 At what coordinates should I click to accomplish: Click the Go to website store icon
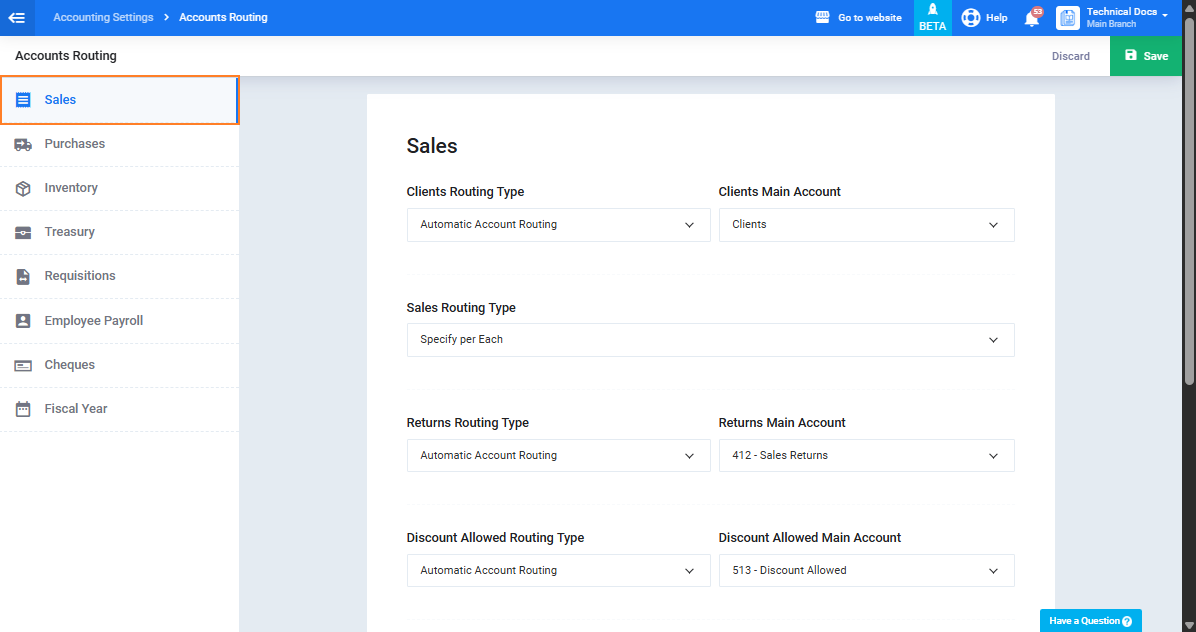click(822, 18)
